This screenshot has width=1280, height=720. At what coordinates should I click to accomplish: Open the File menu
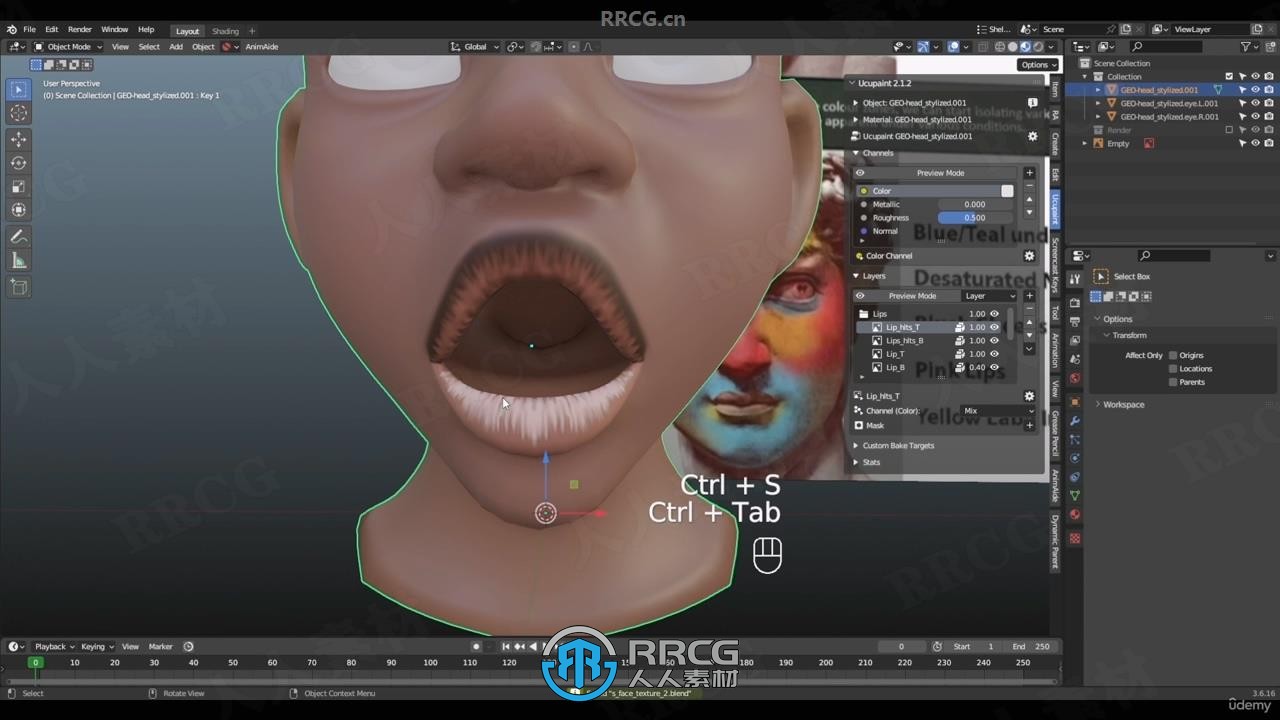pyautogui.click(x=30, y=30)
